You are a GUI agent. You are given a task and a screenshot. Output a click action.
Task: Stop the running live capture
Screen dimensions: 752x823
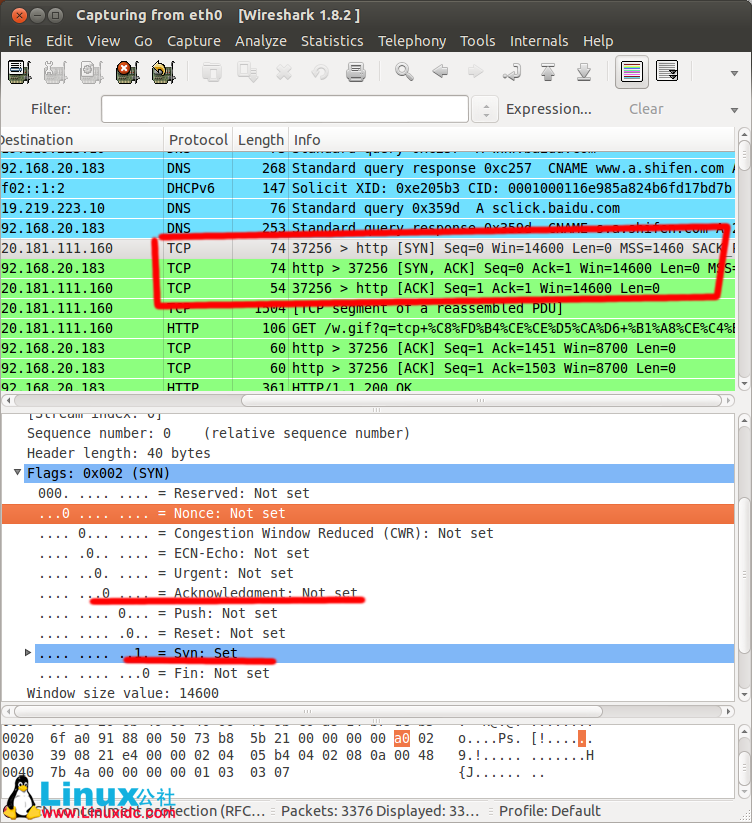[127, 72]
